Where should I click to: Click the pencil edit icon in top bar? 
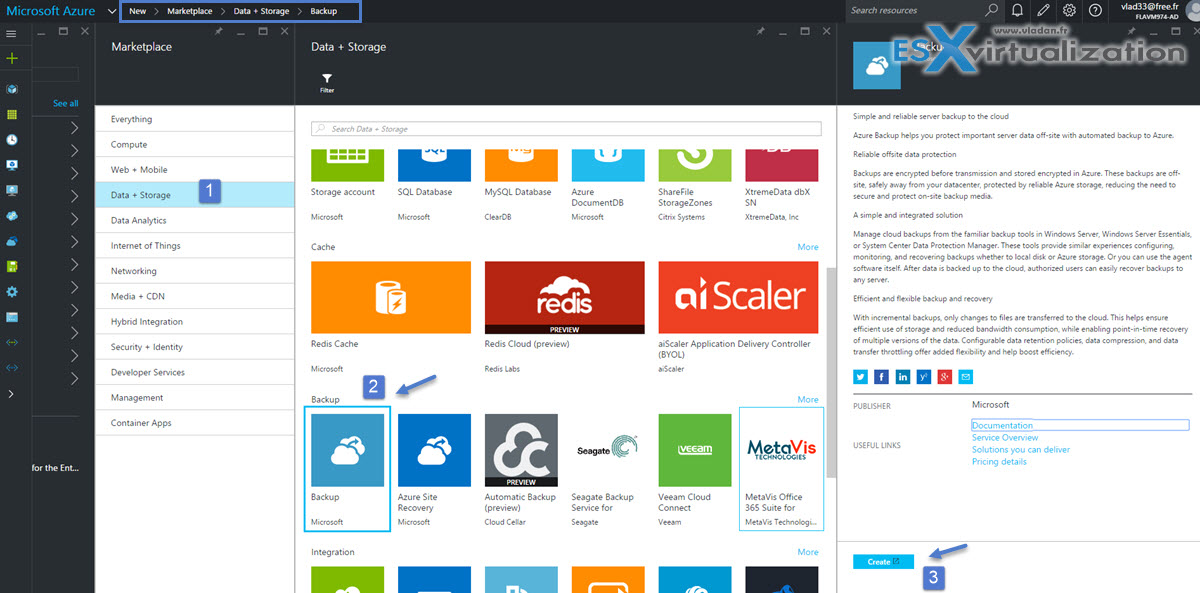(1043, 10)
